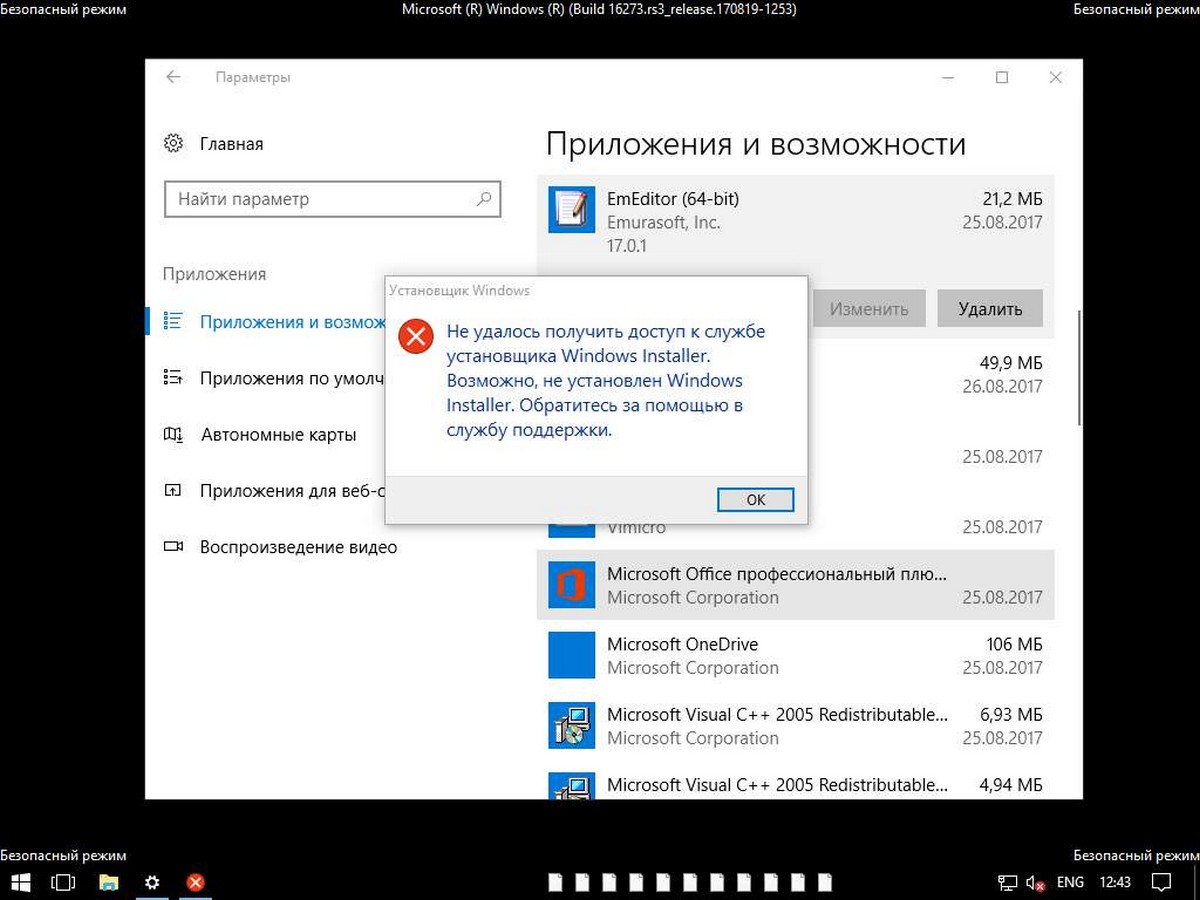
Task: Click icon of Visual C++ 2005 6,93 МБ entry
Action: pyautogui.click(x=571, y=726)
